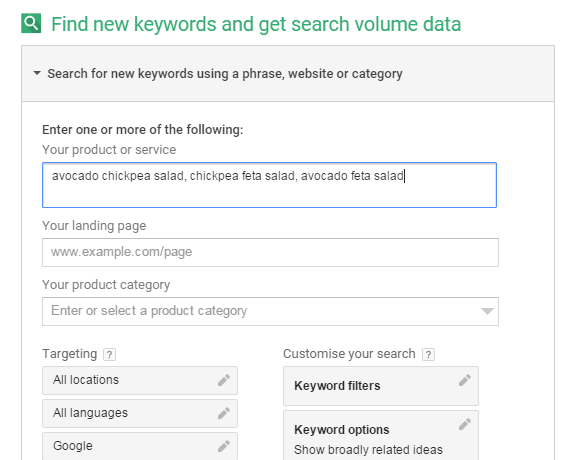Show Targeting help question mark
The image size is (570, 460).
(109, 354)
